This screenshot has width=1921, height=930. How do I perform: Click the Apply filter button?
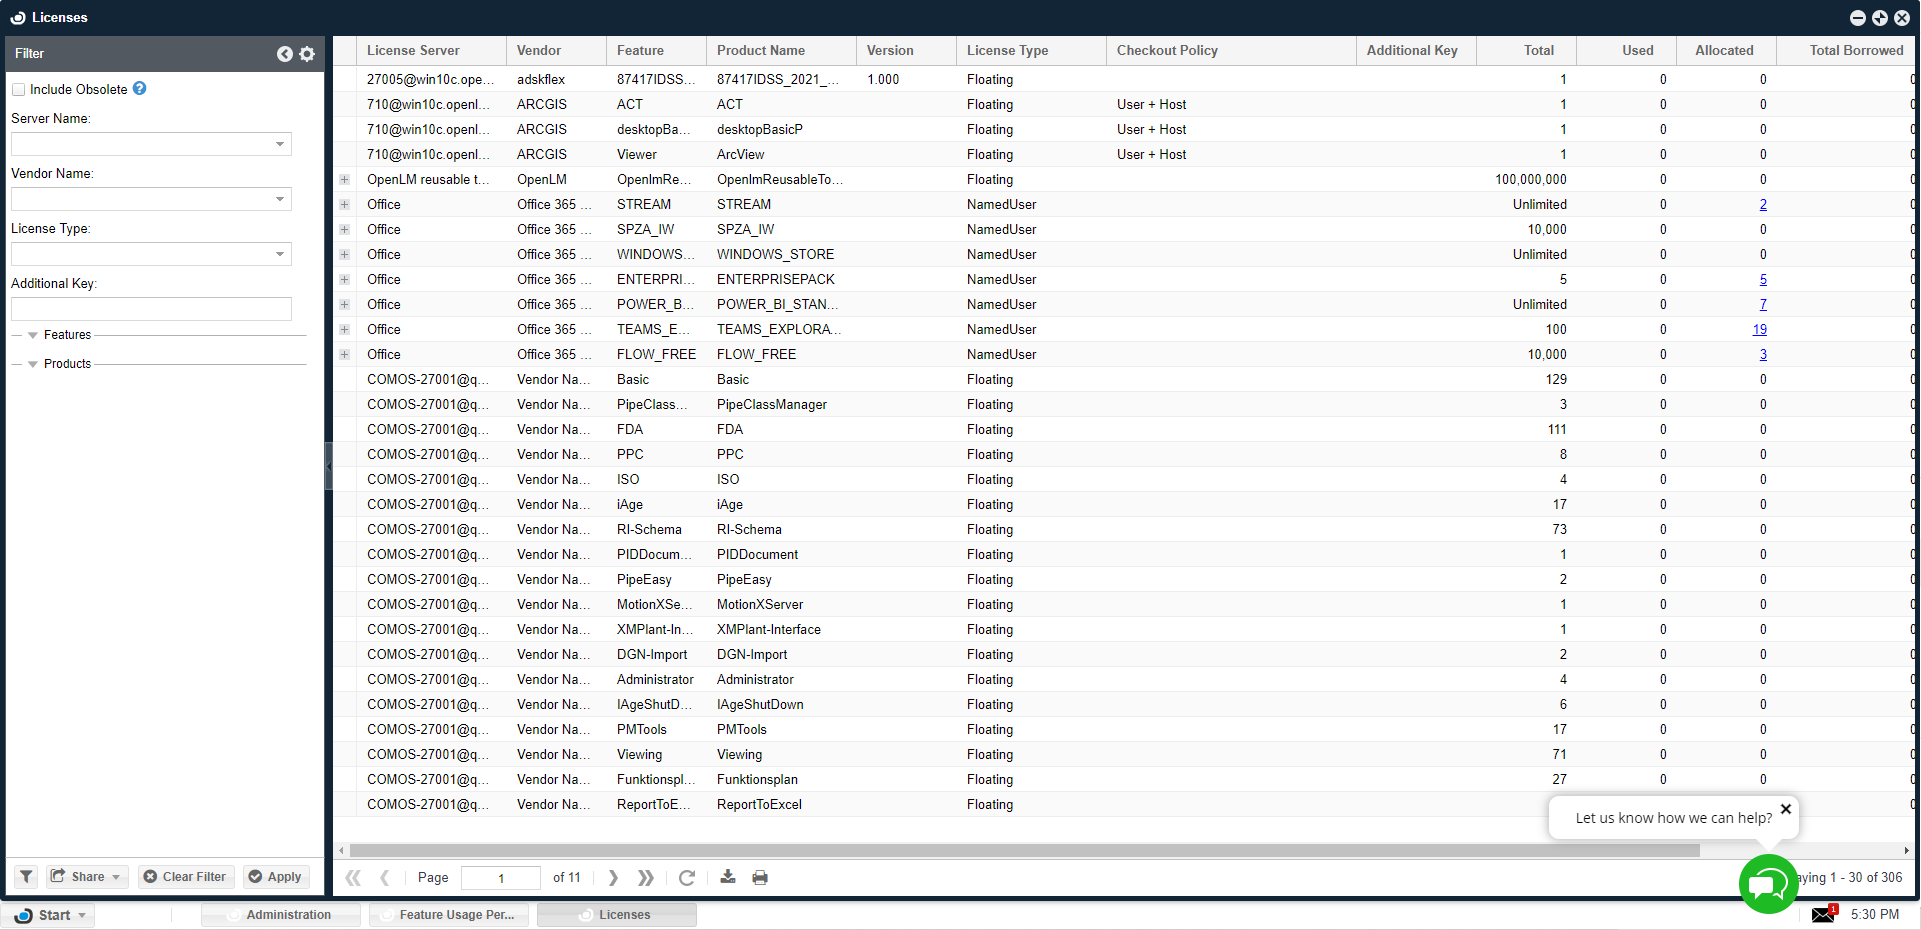pos(275,877)
